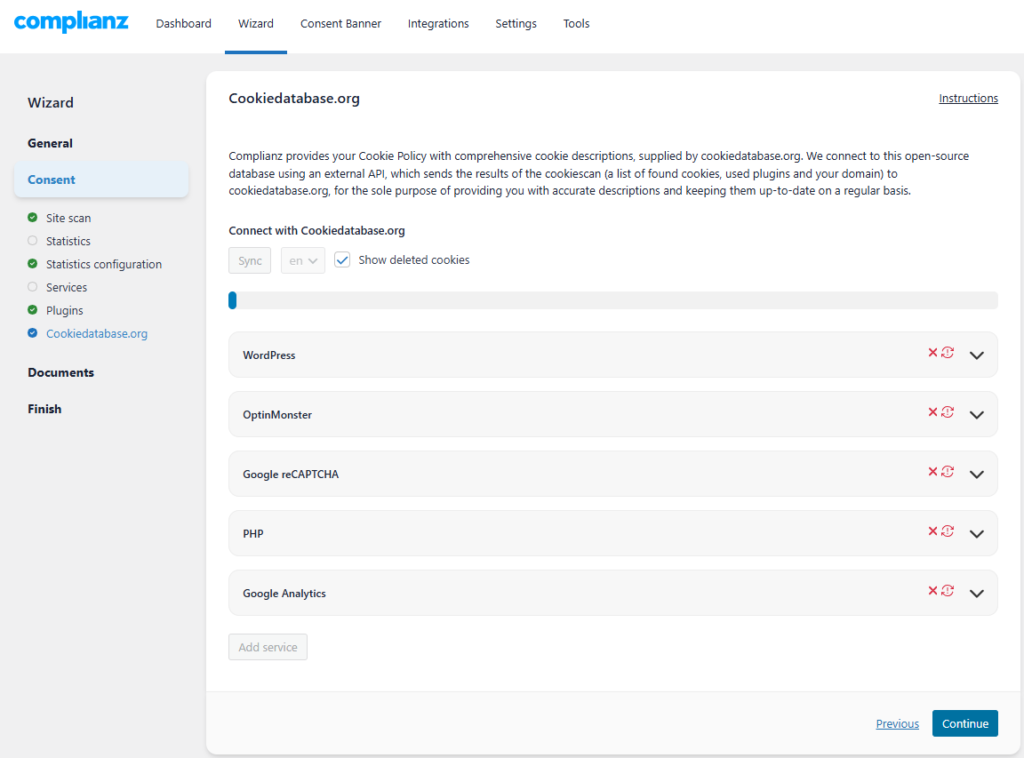Expand the PHP service panel
Screen dimensions: 1024x758
(976, 533)
